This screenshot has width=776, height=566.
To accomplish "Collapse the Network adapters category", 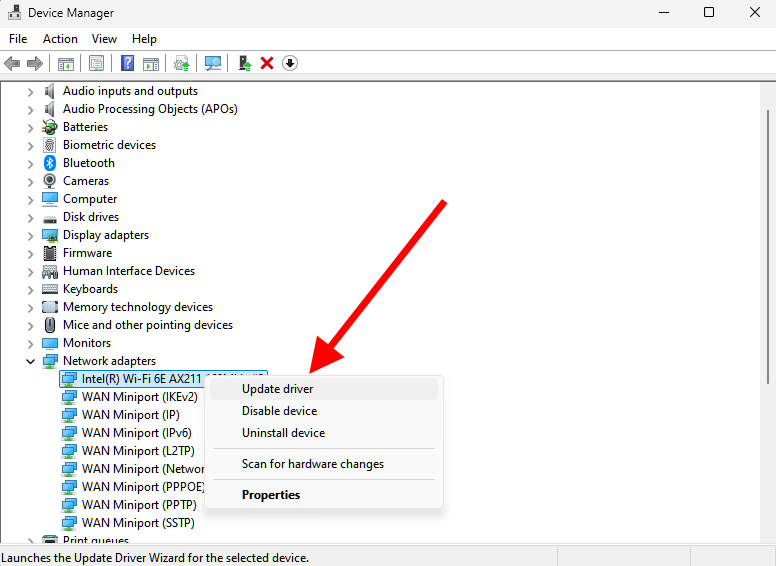I will click(30, 361).
